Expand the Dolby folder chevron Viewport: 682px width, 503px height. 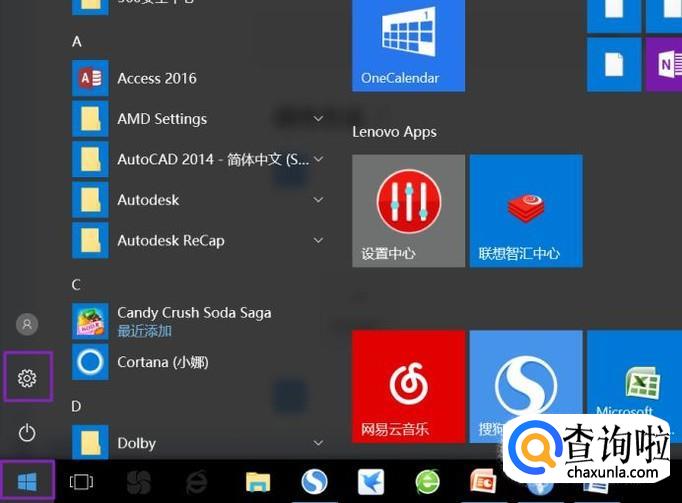(x=318, y=443)
